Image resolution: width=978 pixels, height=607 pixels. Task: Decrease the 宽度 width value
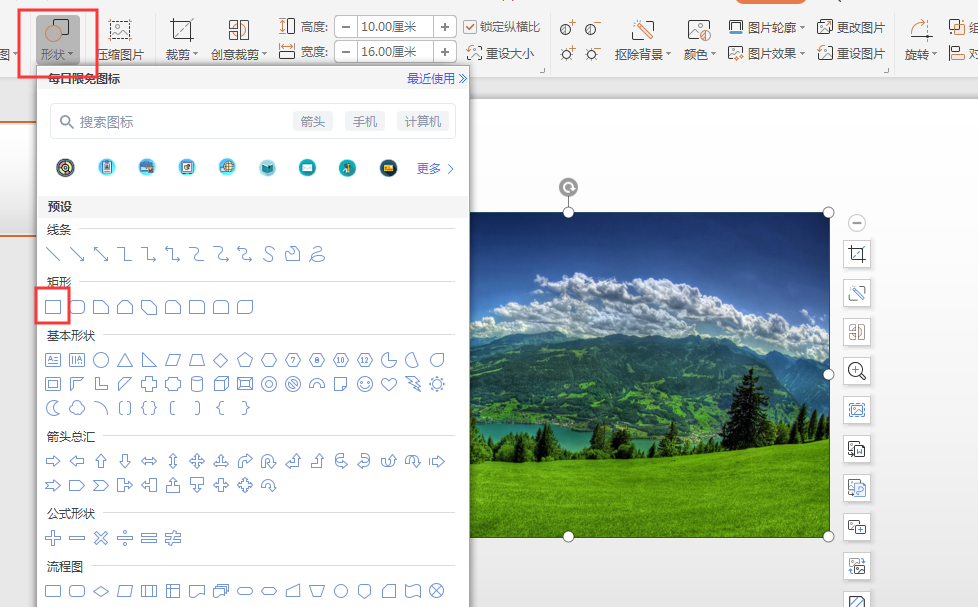click(x=346, y=52)
